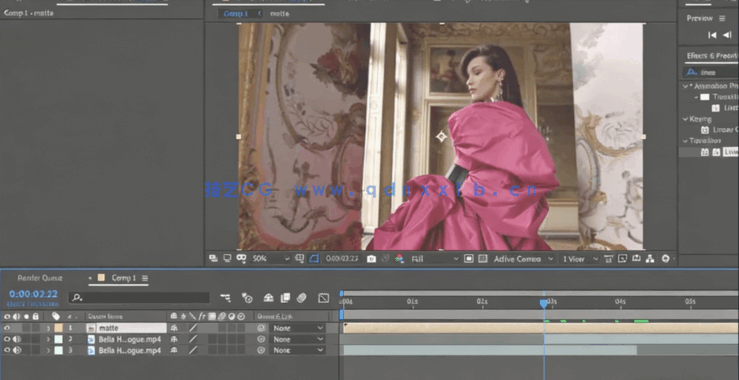Toggle quality switch on layer 2
This screenshot has height=380, width=739.
tap(193, 339)
